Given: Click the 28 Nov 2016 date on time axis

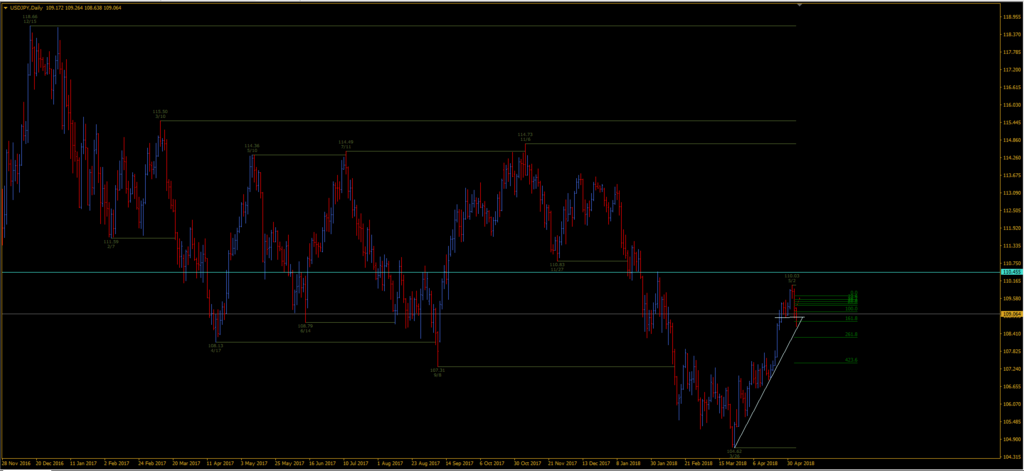Looking at the screenshot, I should (x=14, y=463).
